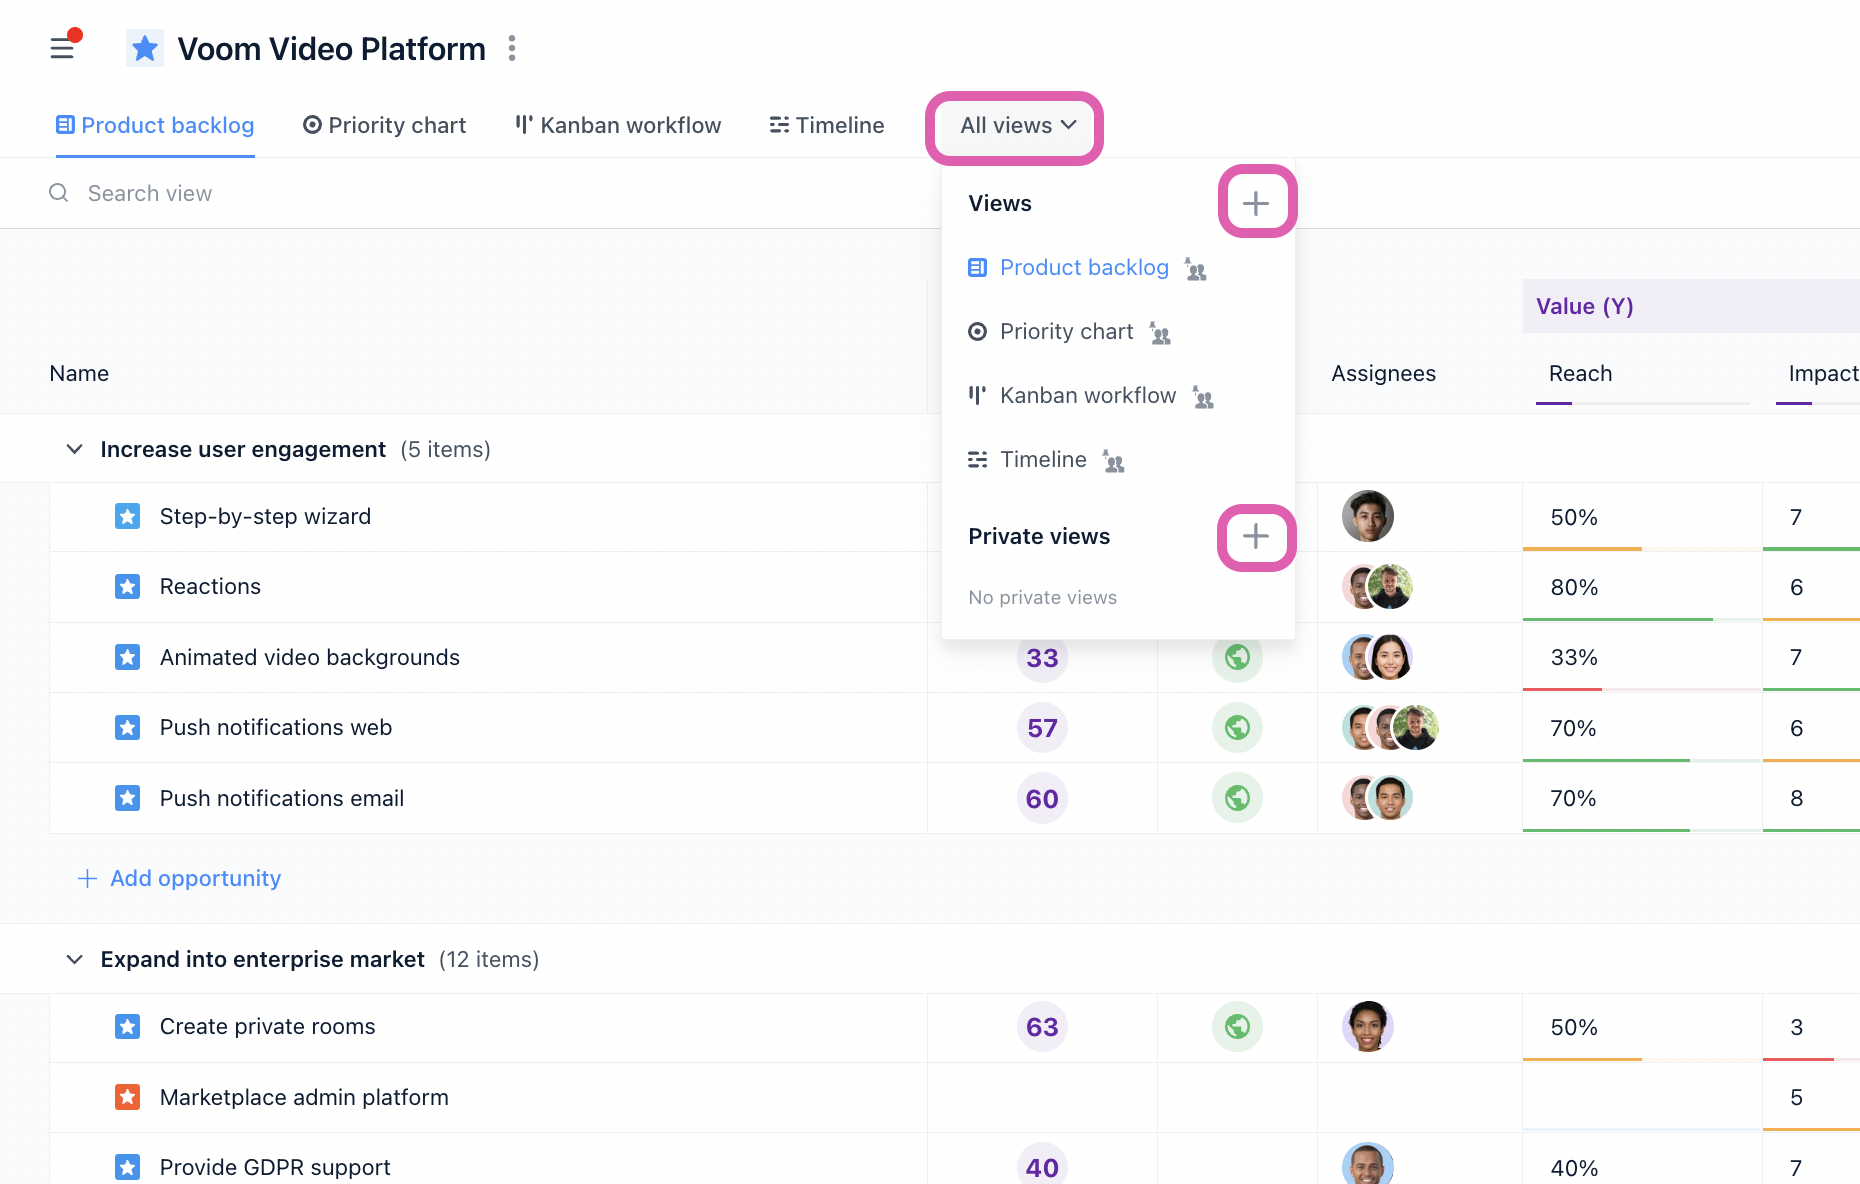Click the star icon of Reactions row
The width and height of the screenshot is (1860, 1184).
coord(127,586)
